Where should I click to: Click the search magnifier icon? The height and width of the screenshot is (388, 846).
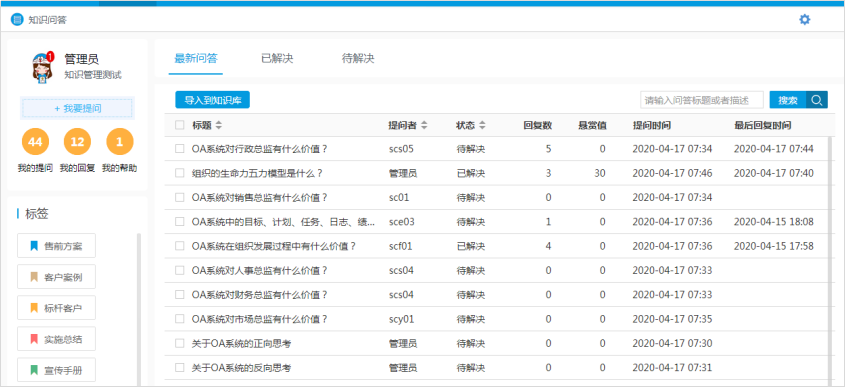click(817, 100)
